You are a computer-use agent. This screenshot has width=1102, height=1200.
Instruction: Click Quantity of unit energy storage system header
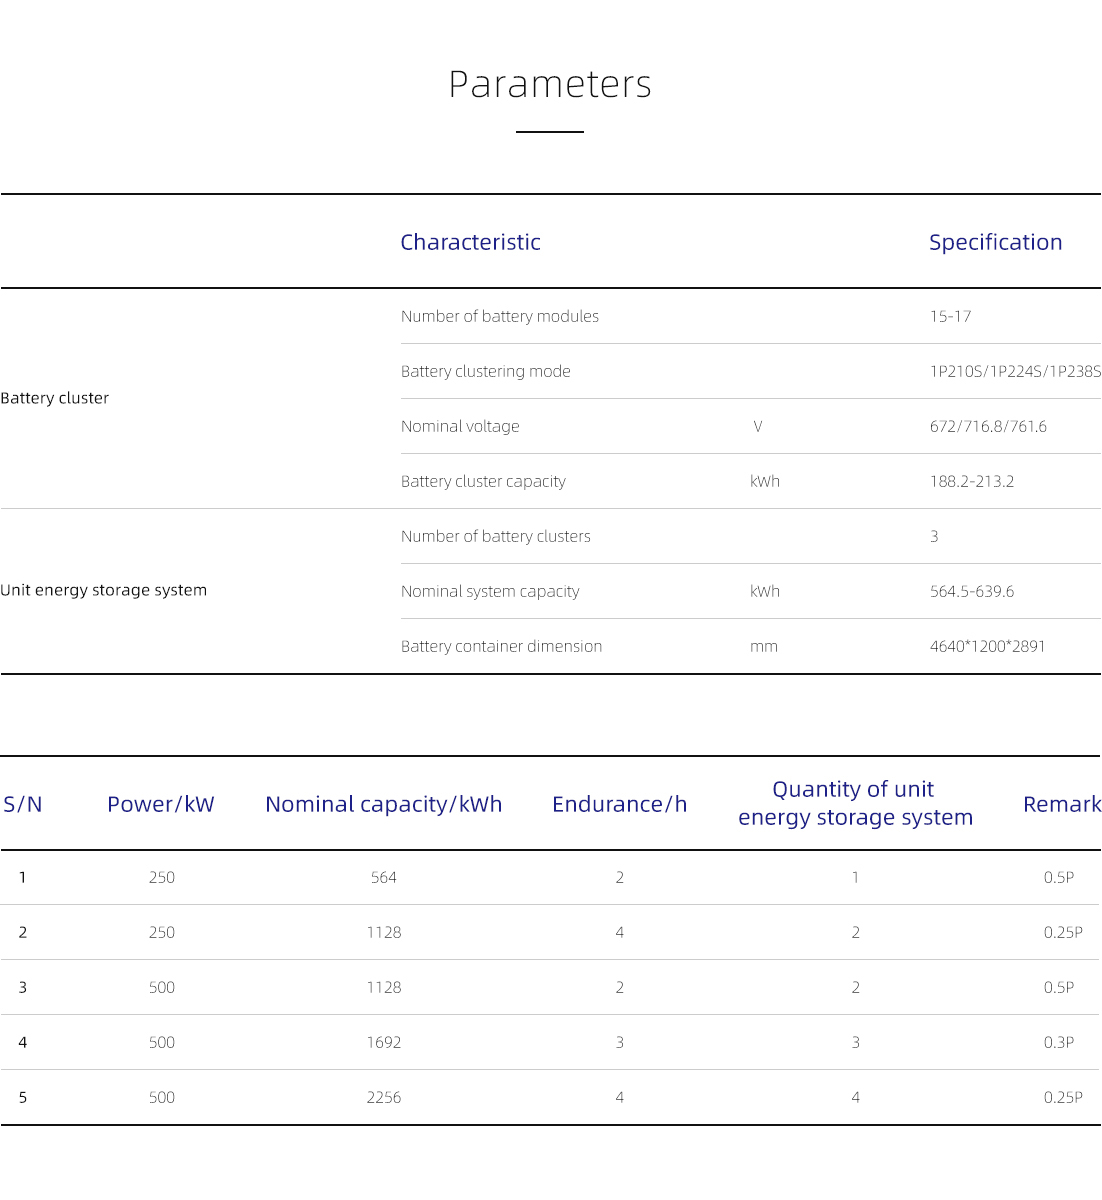[855, 803]
